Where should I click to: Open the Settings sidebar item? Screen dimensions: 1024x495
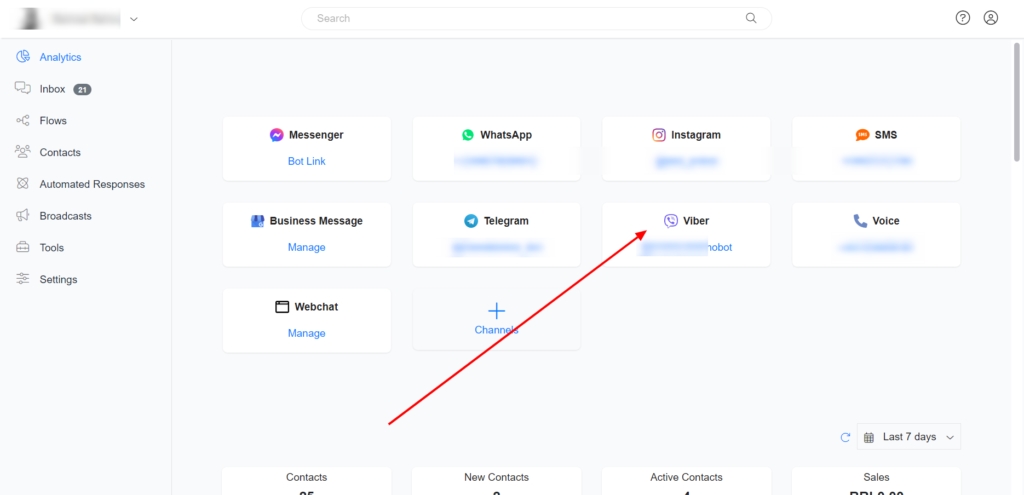click(x=58, y=280)
